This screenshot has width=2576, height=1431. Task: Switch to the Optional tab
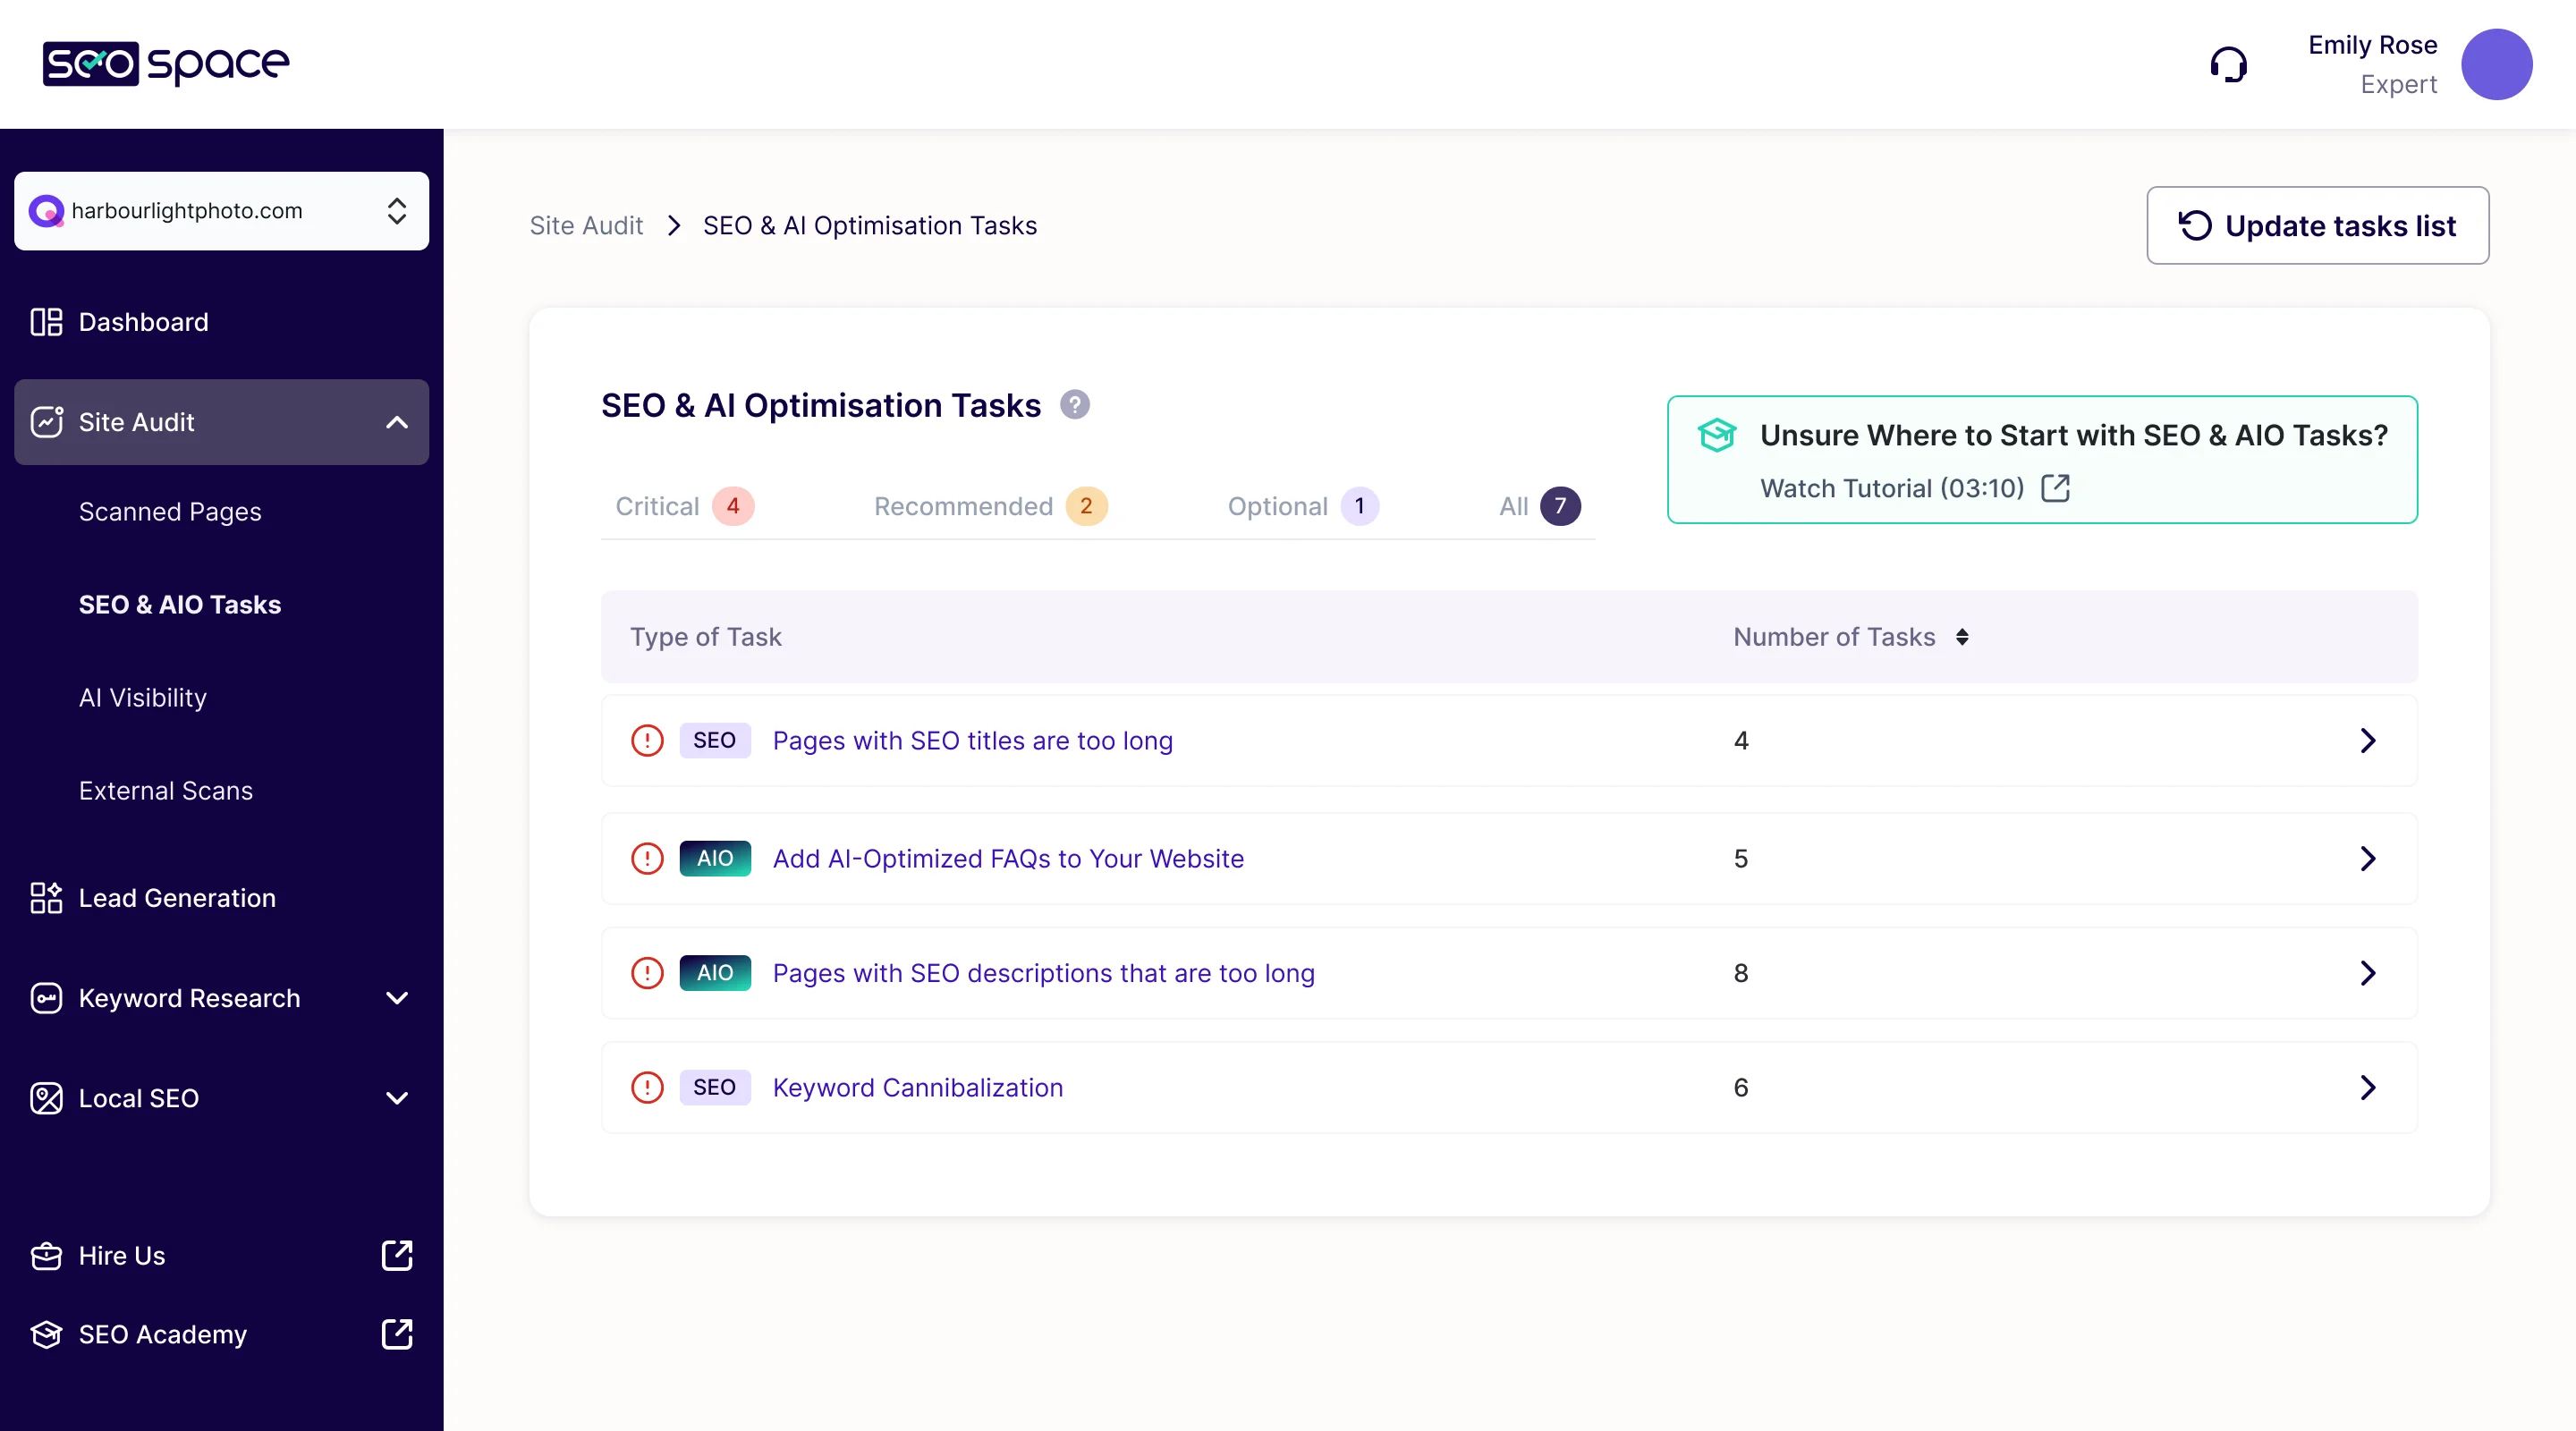(x=1302, y=506)
